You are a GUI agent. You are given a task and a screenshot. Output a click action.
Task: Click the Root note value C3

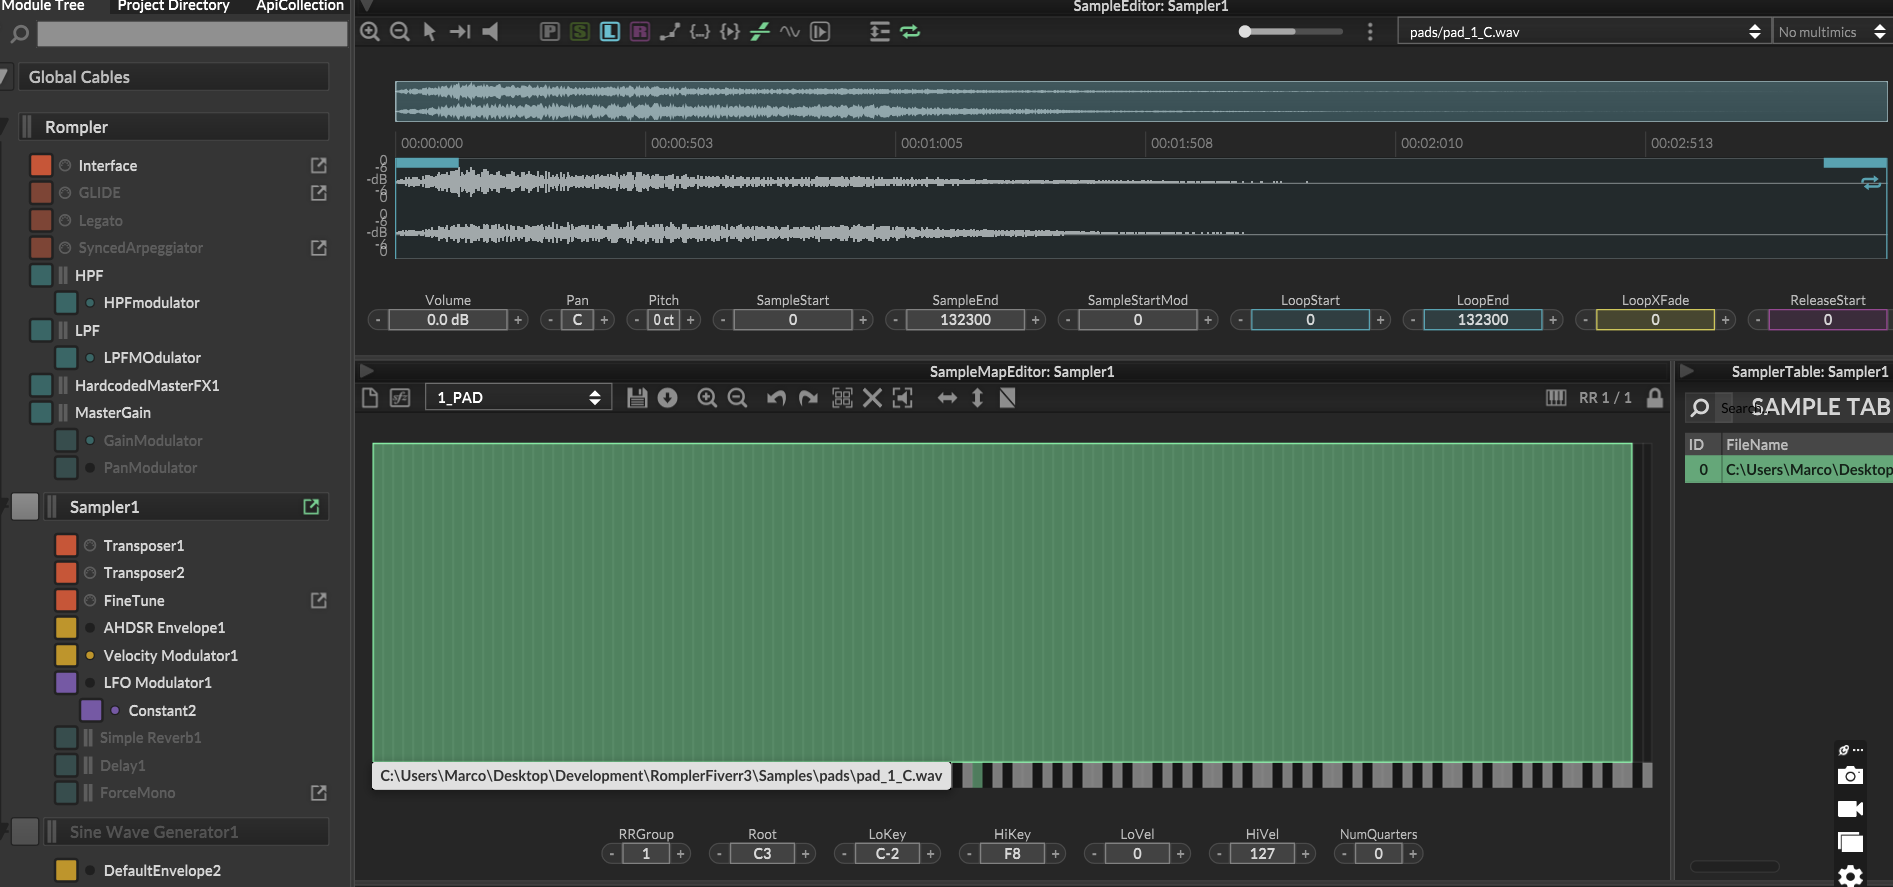pos(762,854)
